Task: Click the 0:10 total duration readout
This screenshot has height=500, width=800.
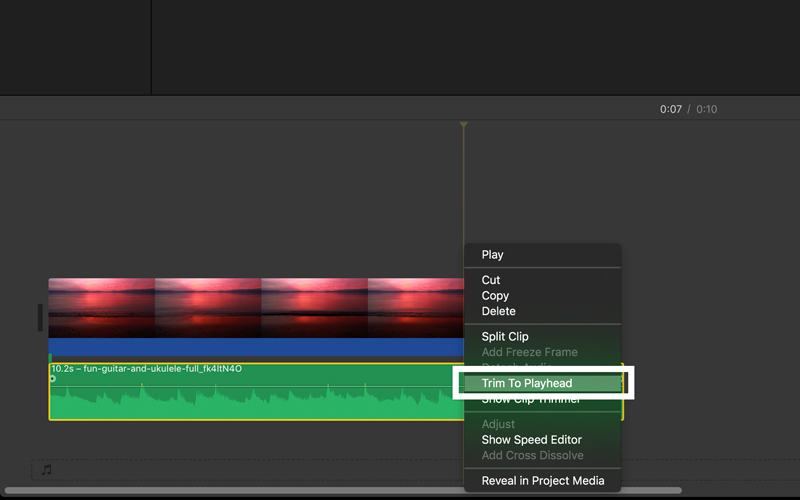Action: 707,109
